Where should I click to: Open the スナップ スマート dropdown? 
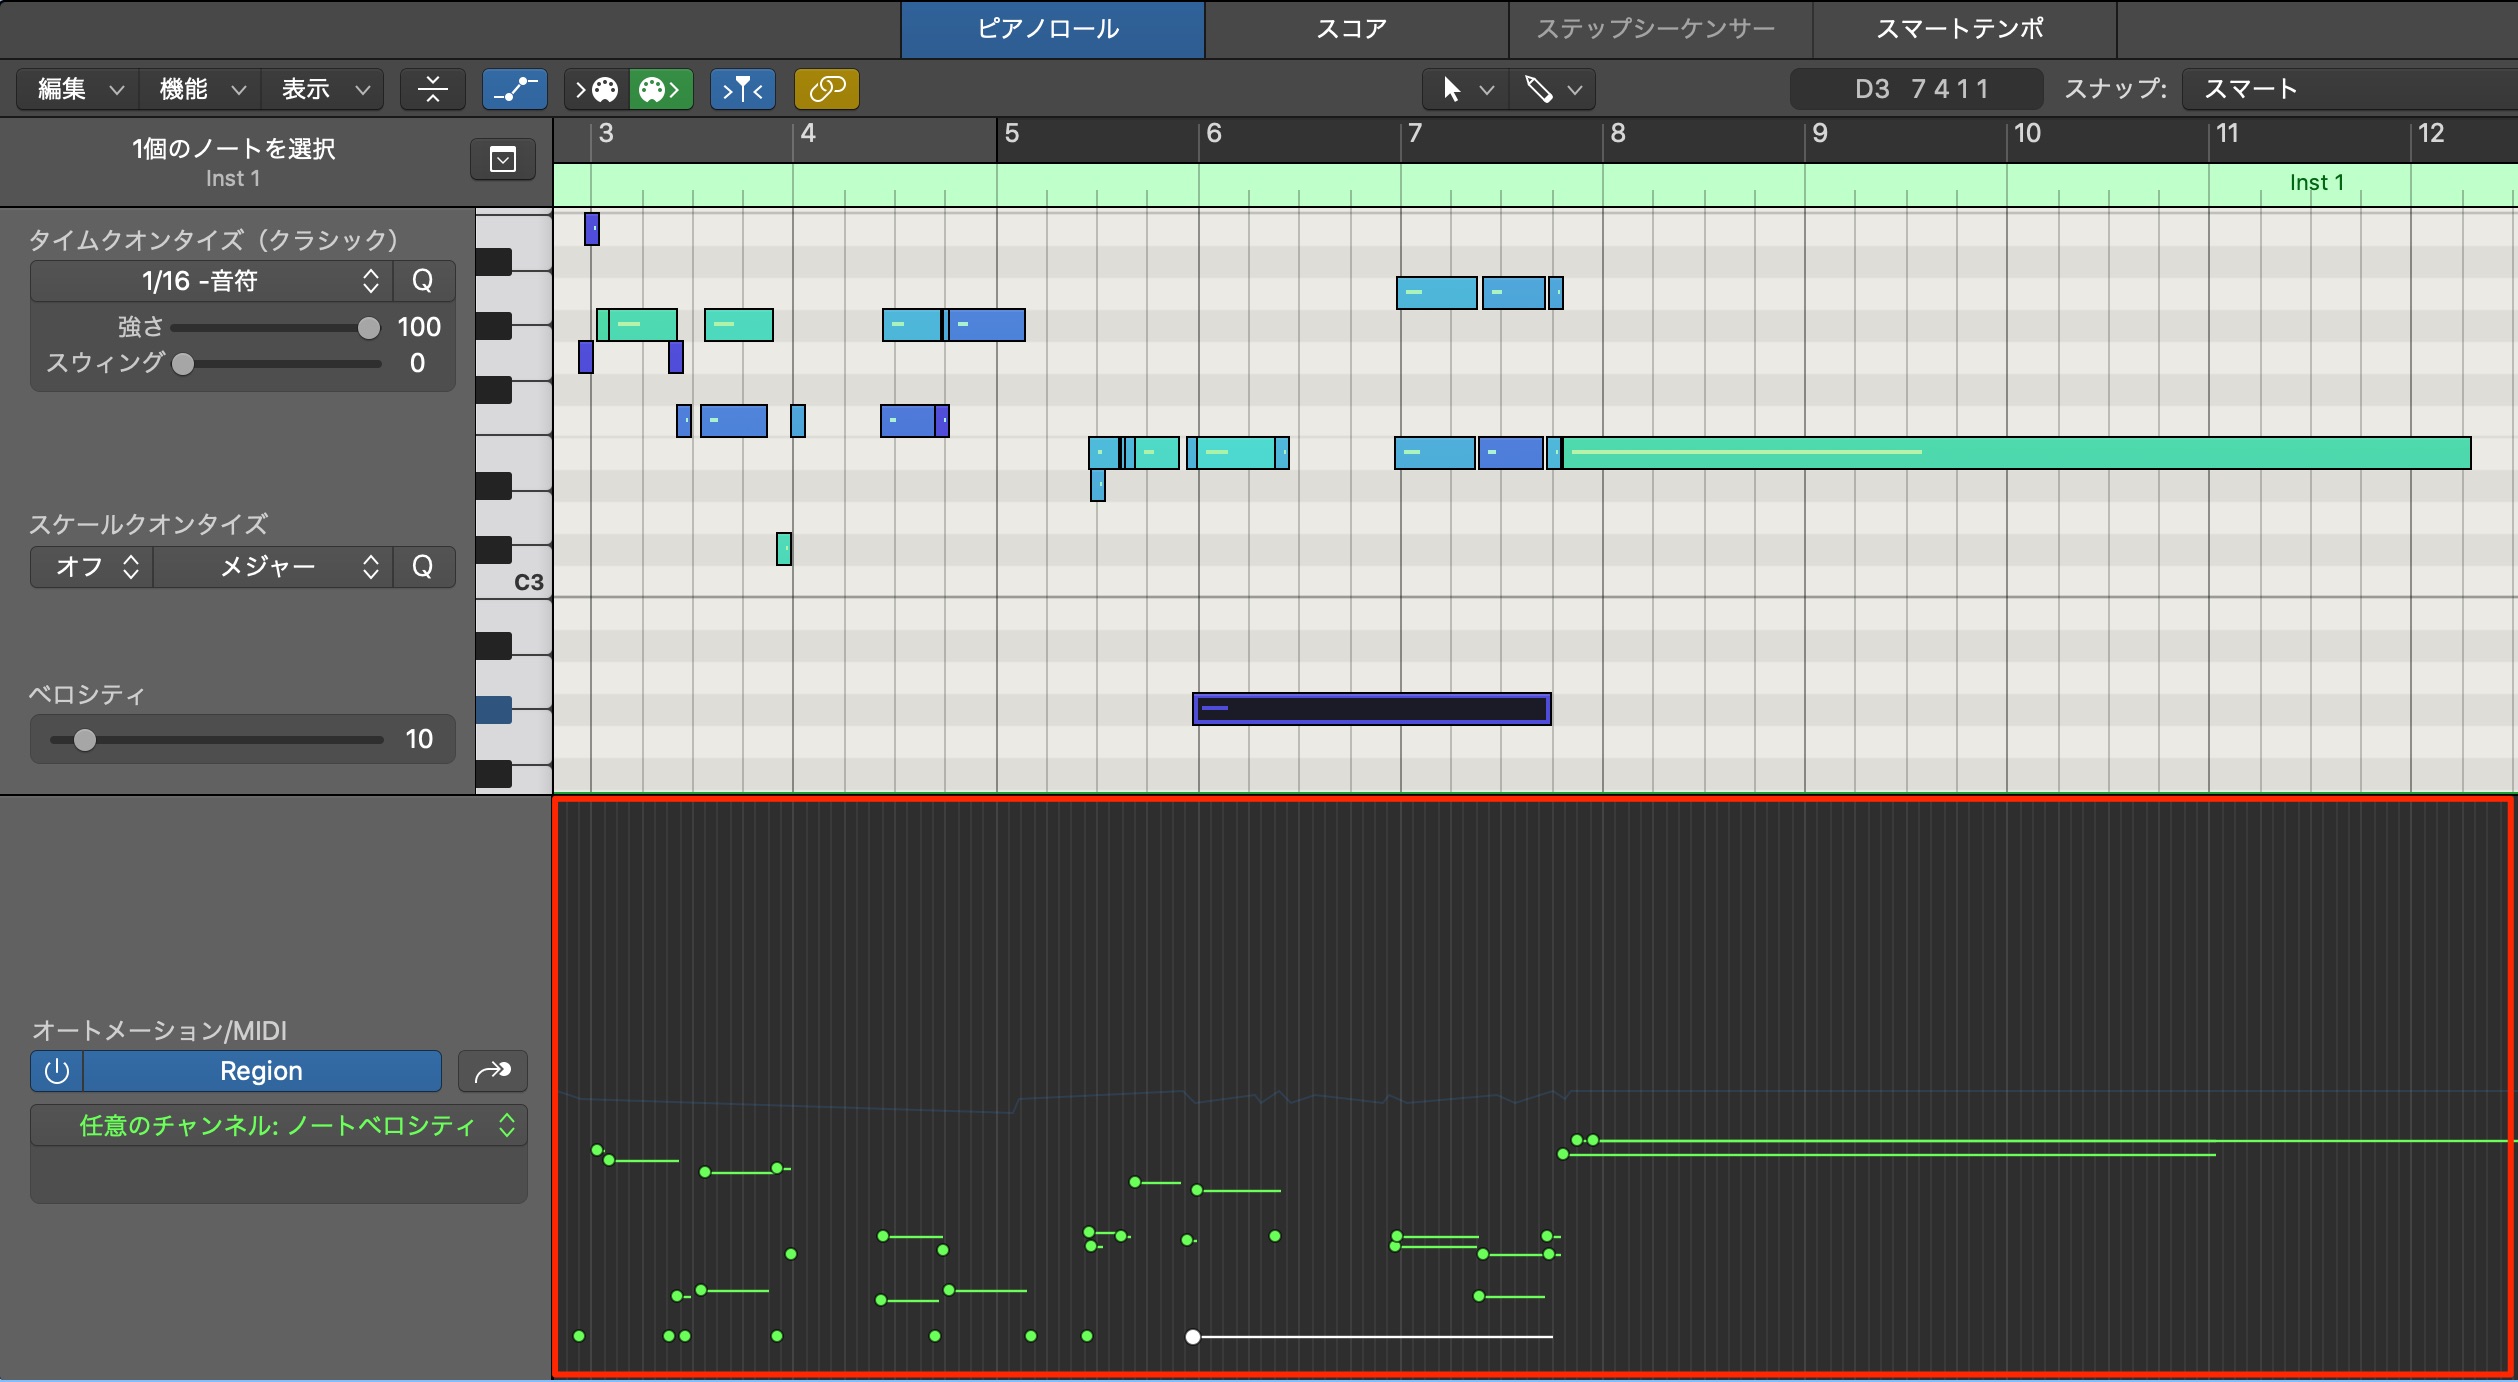pos(2348,89)
